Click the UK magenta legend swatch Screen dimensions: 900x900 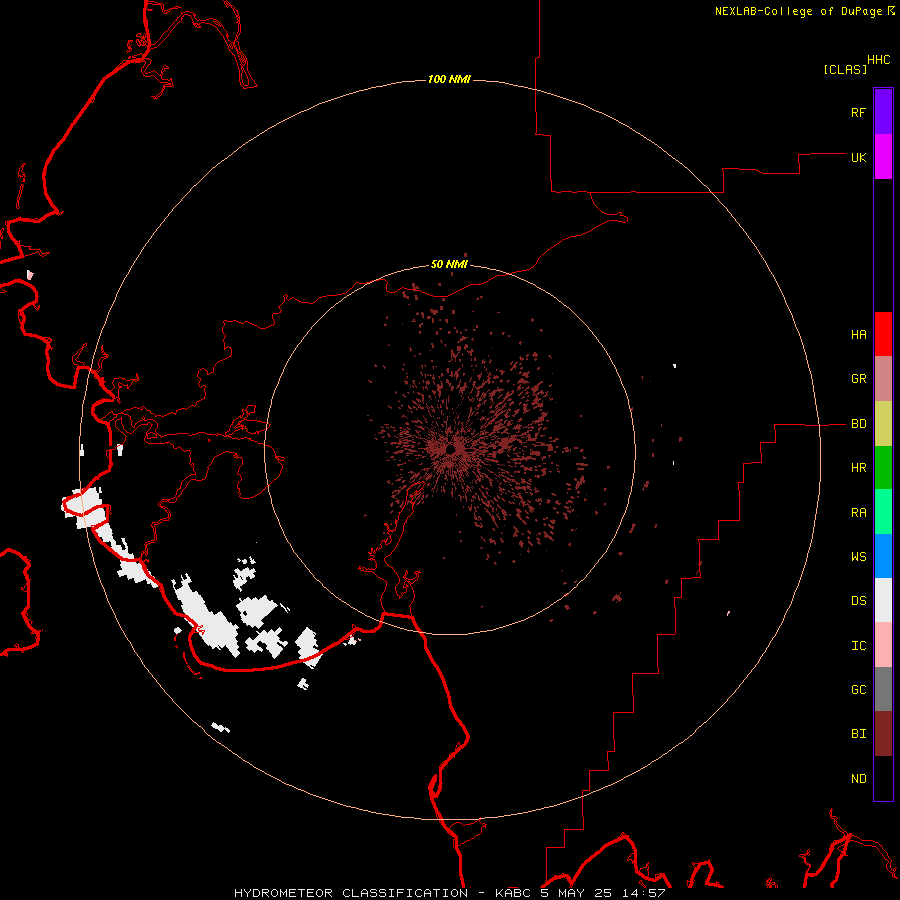883,157
